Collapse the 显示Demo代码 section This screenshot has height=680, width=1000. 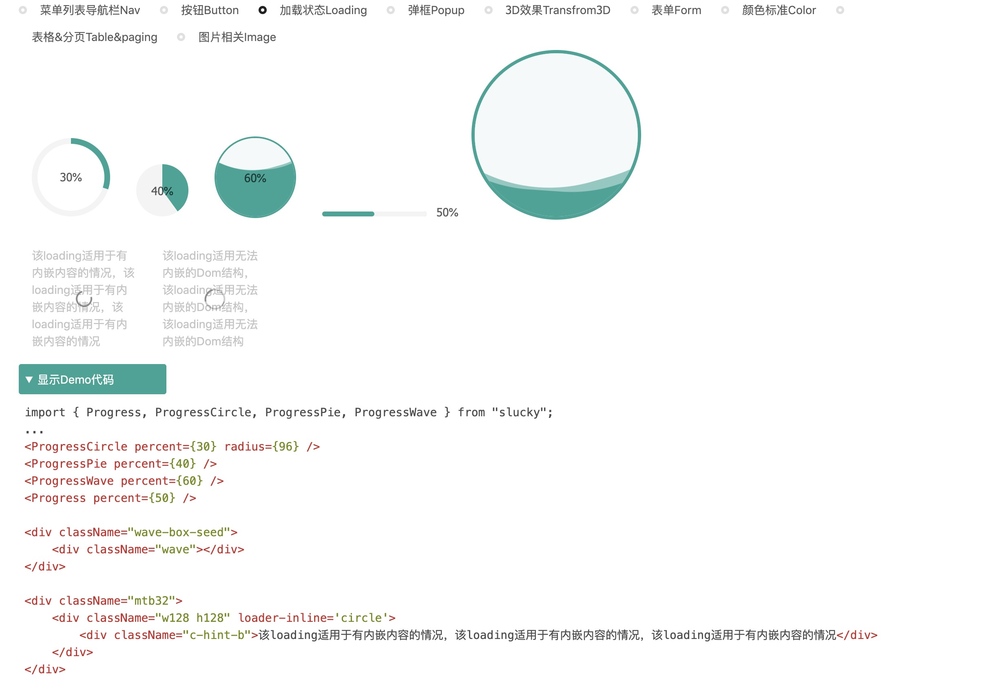92,380
